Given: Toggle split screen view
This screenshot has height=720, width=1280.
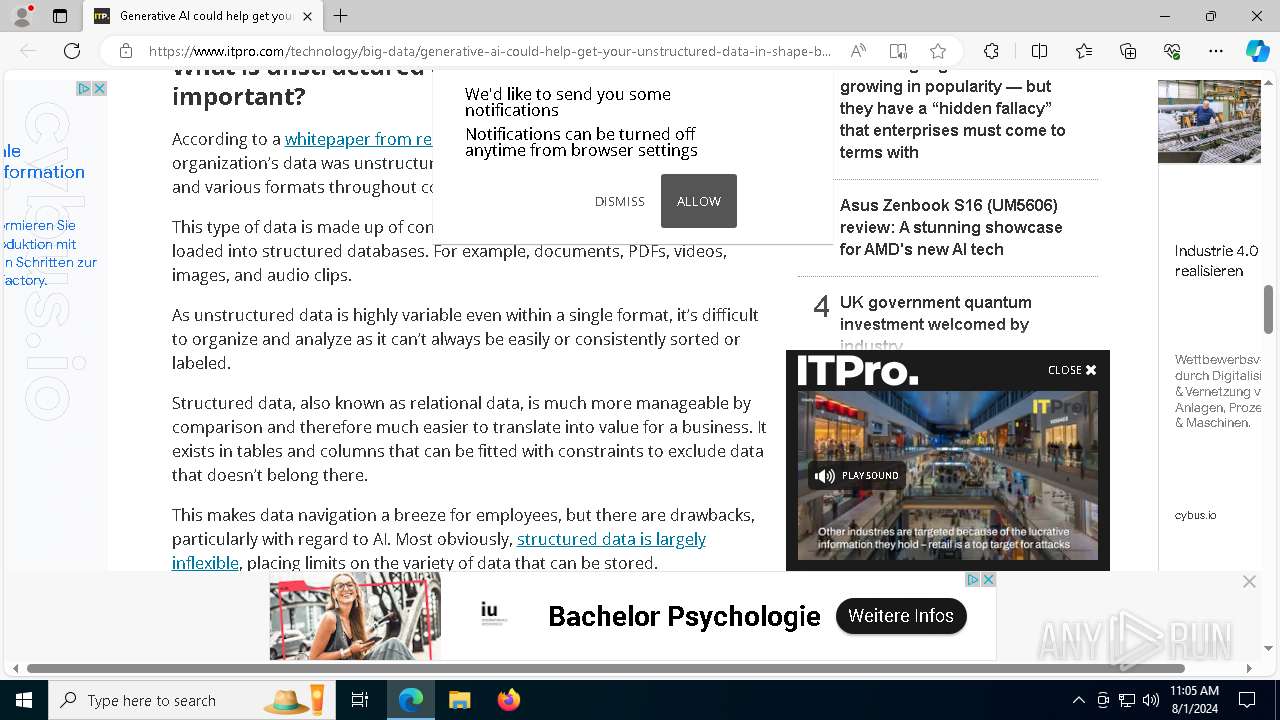Looking at the screenshot, I should 1039,51.
